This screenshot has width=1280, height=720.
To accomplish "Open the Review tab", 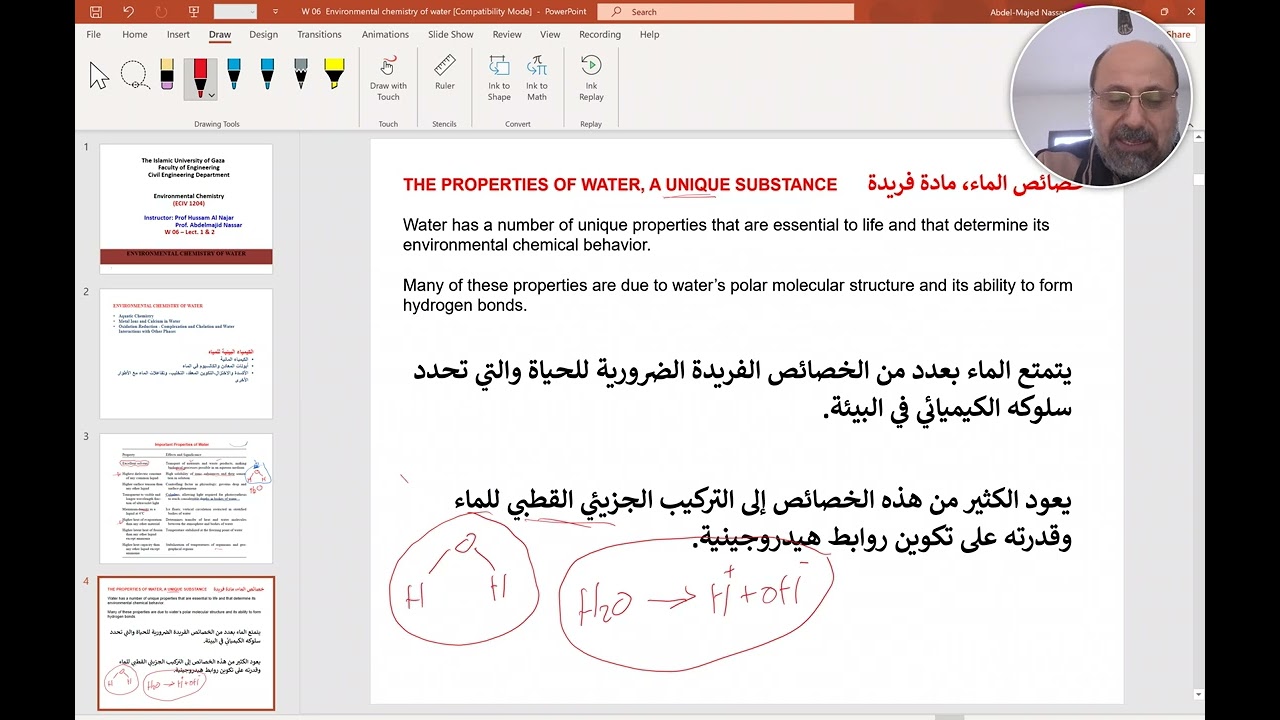I will click(x=507, y=34).
